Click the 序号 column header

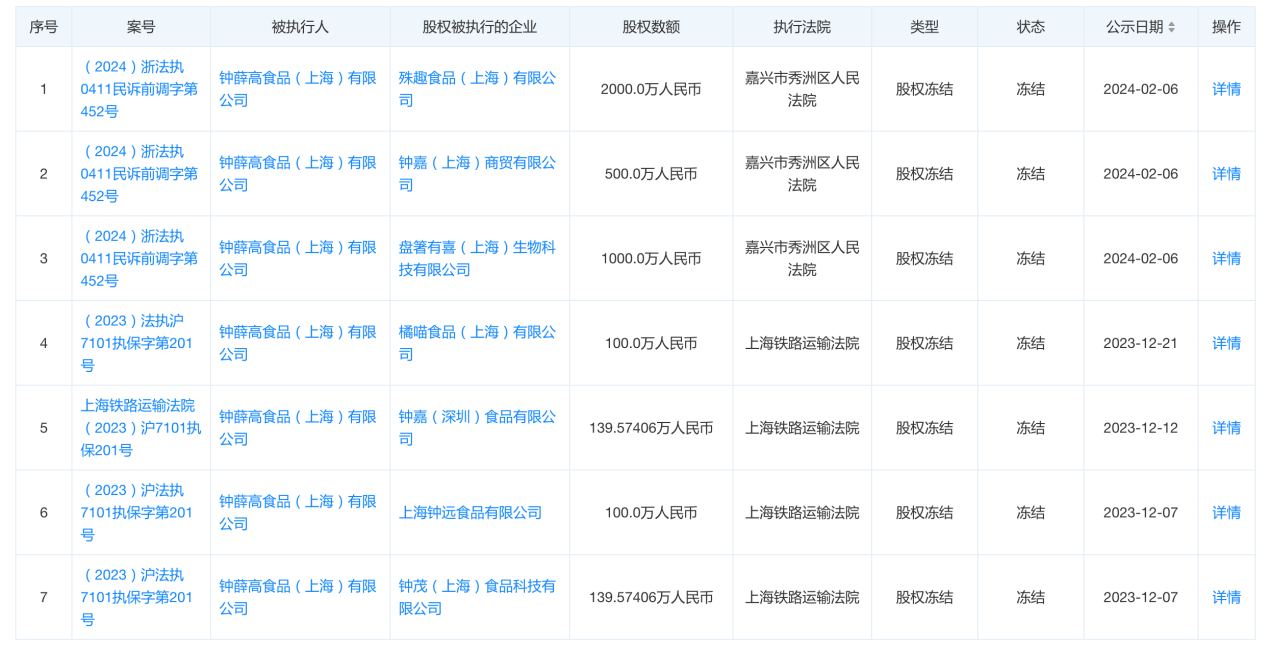(x=44, y=26)
